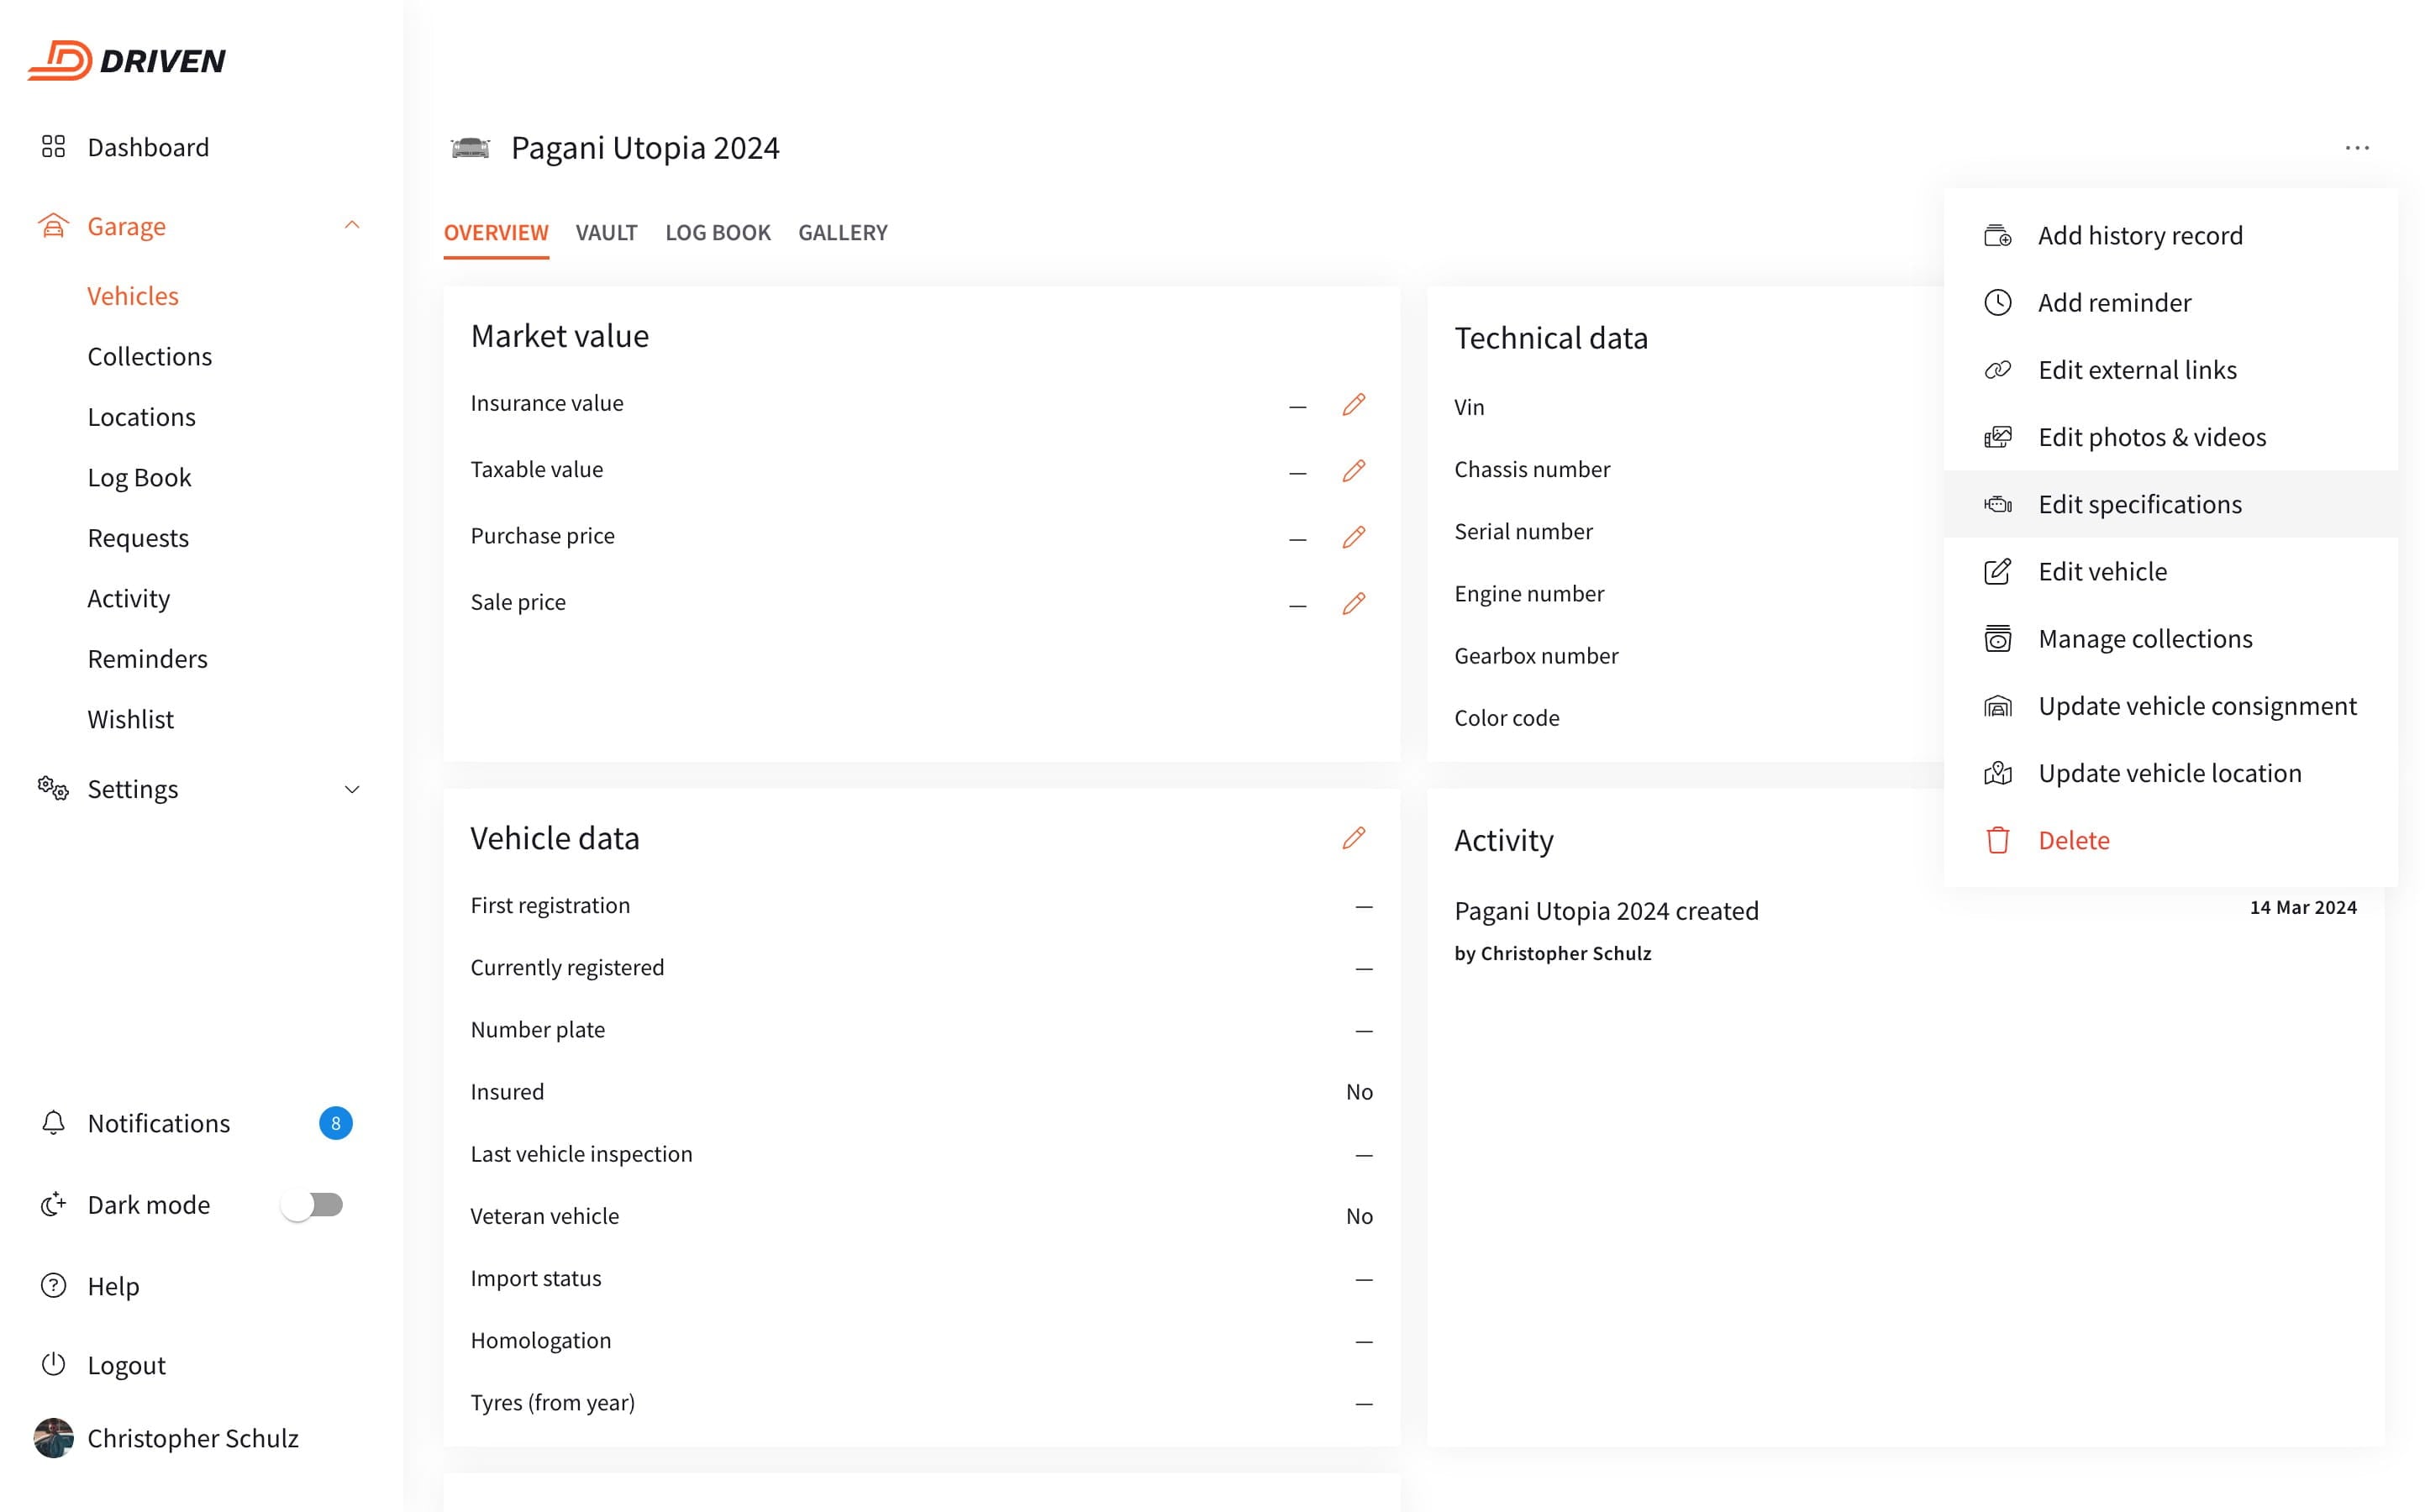
Task: Click the Christopher Schulz profile avatar
Action: click(x=53, y=1437)
